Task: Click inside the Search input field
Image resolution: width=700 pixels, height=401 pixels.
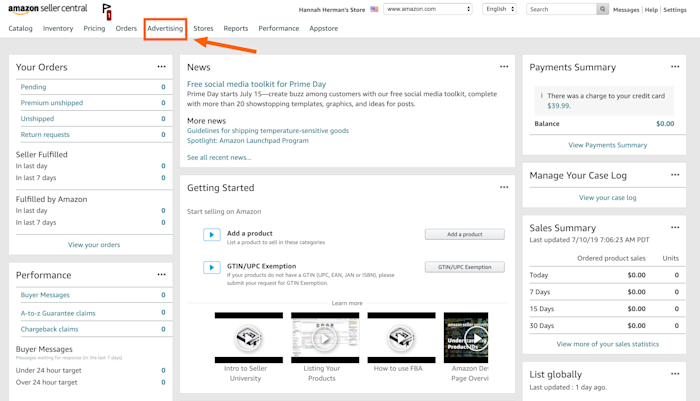Action: (x=562, y=9)
